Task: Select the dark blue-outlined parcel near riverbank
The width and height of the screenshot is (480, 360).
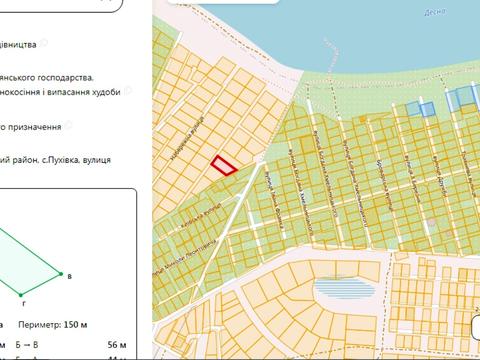Action: click(427, 109)
